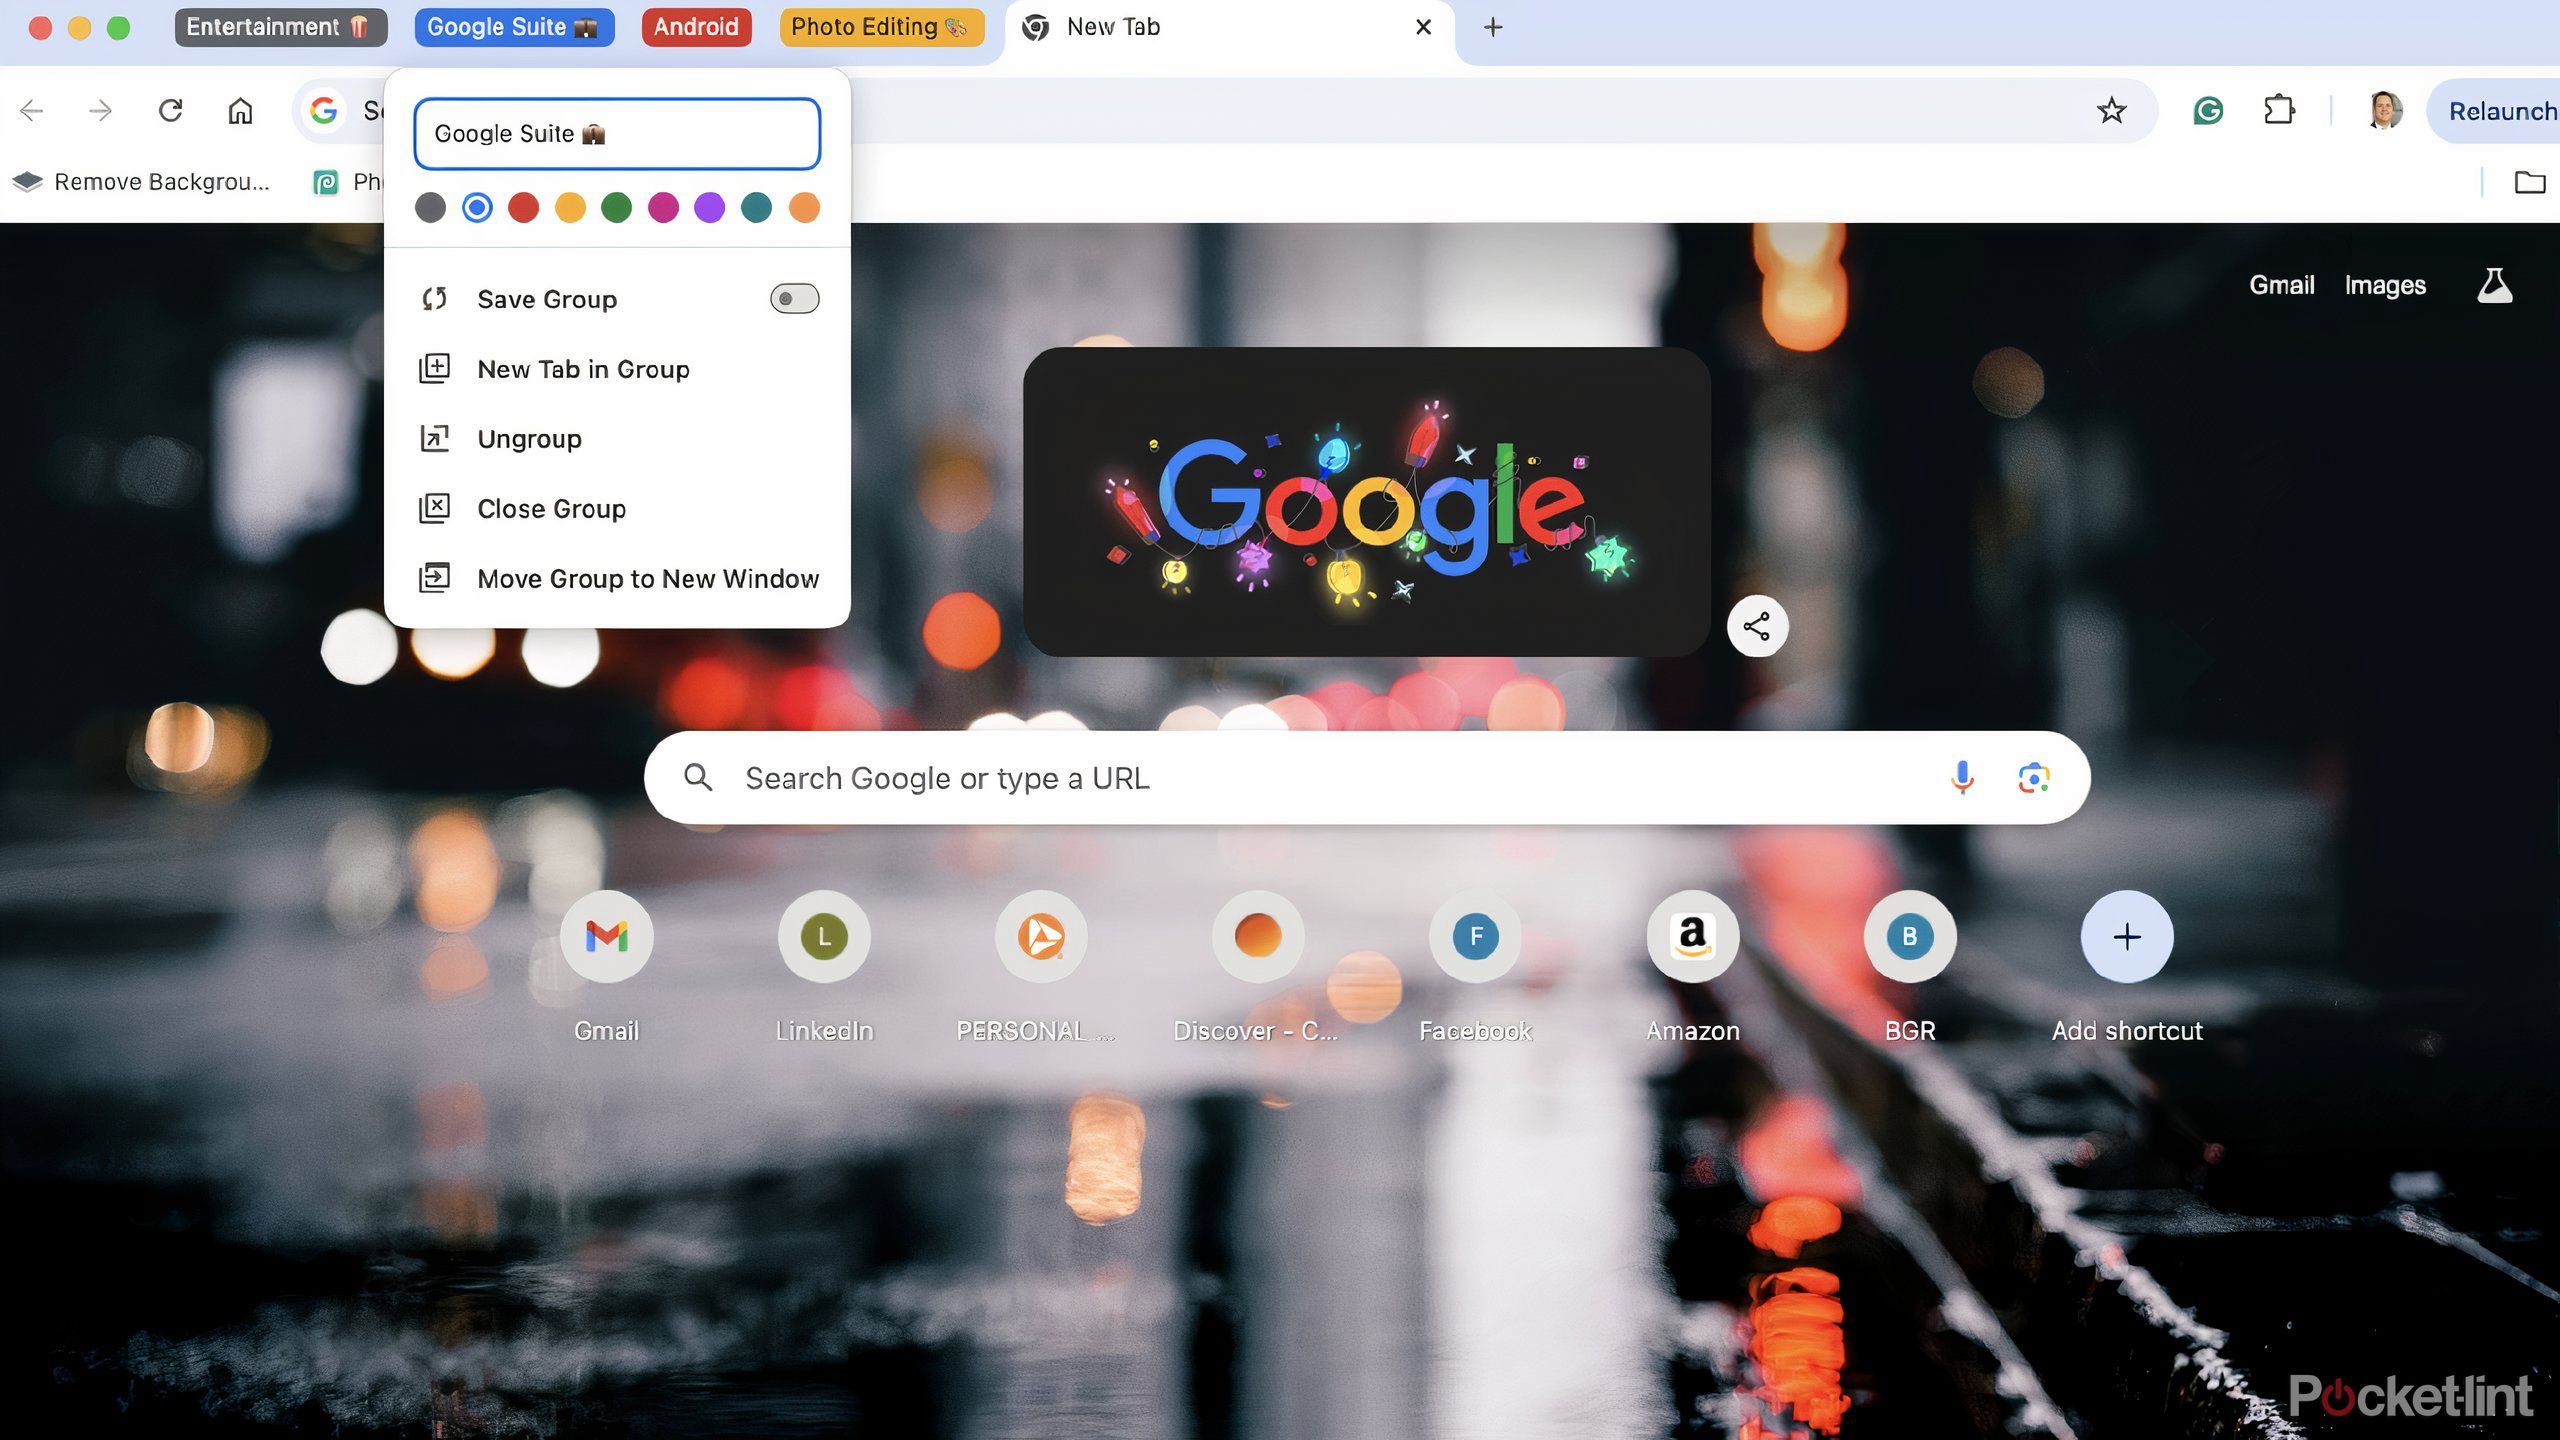Click the Amazon shortcut icon

point(1693,935)
